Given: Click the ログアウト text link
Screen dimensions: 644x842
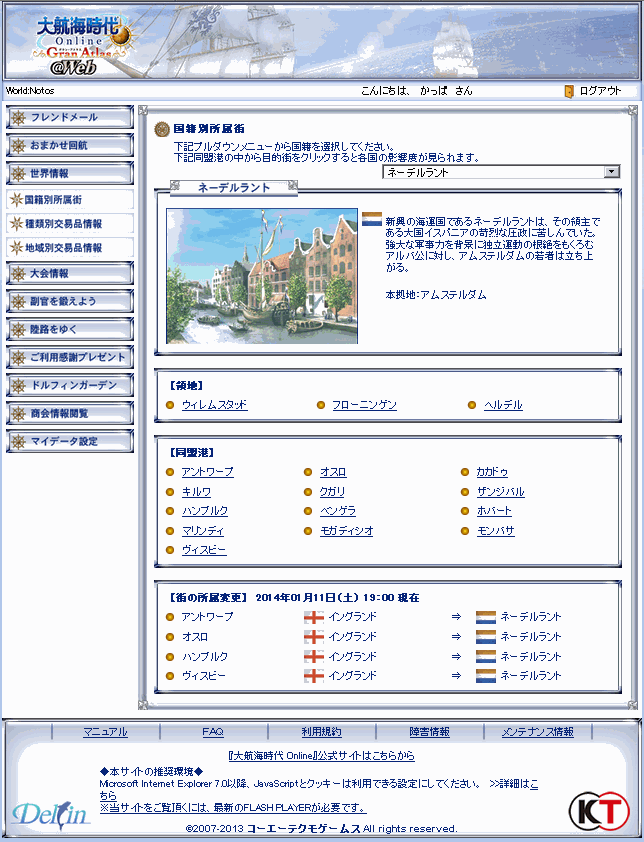Looking at the screenshot, I should tap(600, 91).
